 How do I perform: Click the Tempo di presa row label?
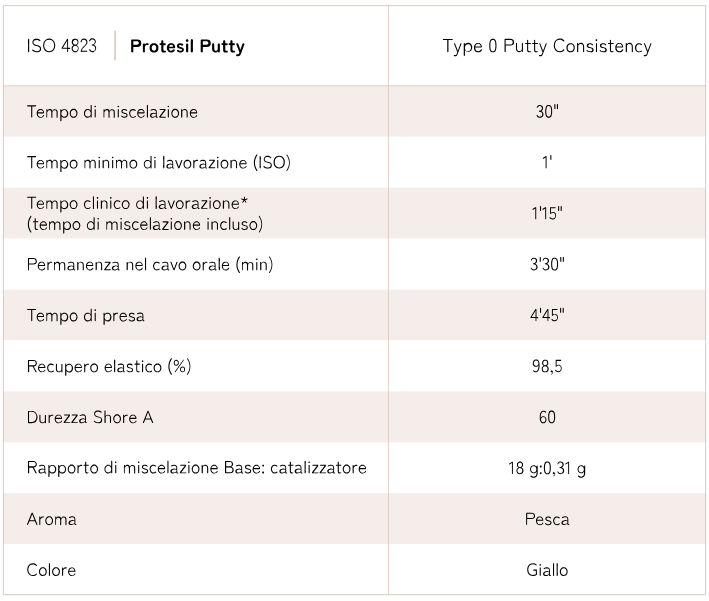pos(86,315)
